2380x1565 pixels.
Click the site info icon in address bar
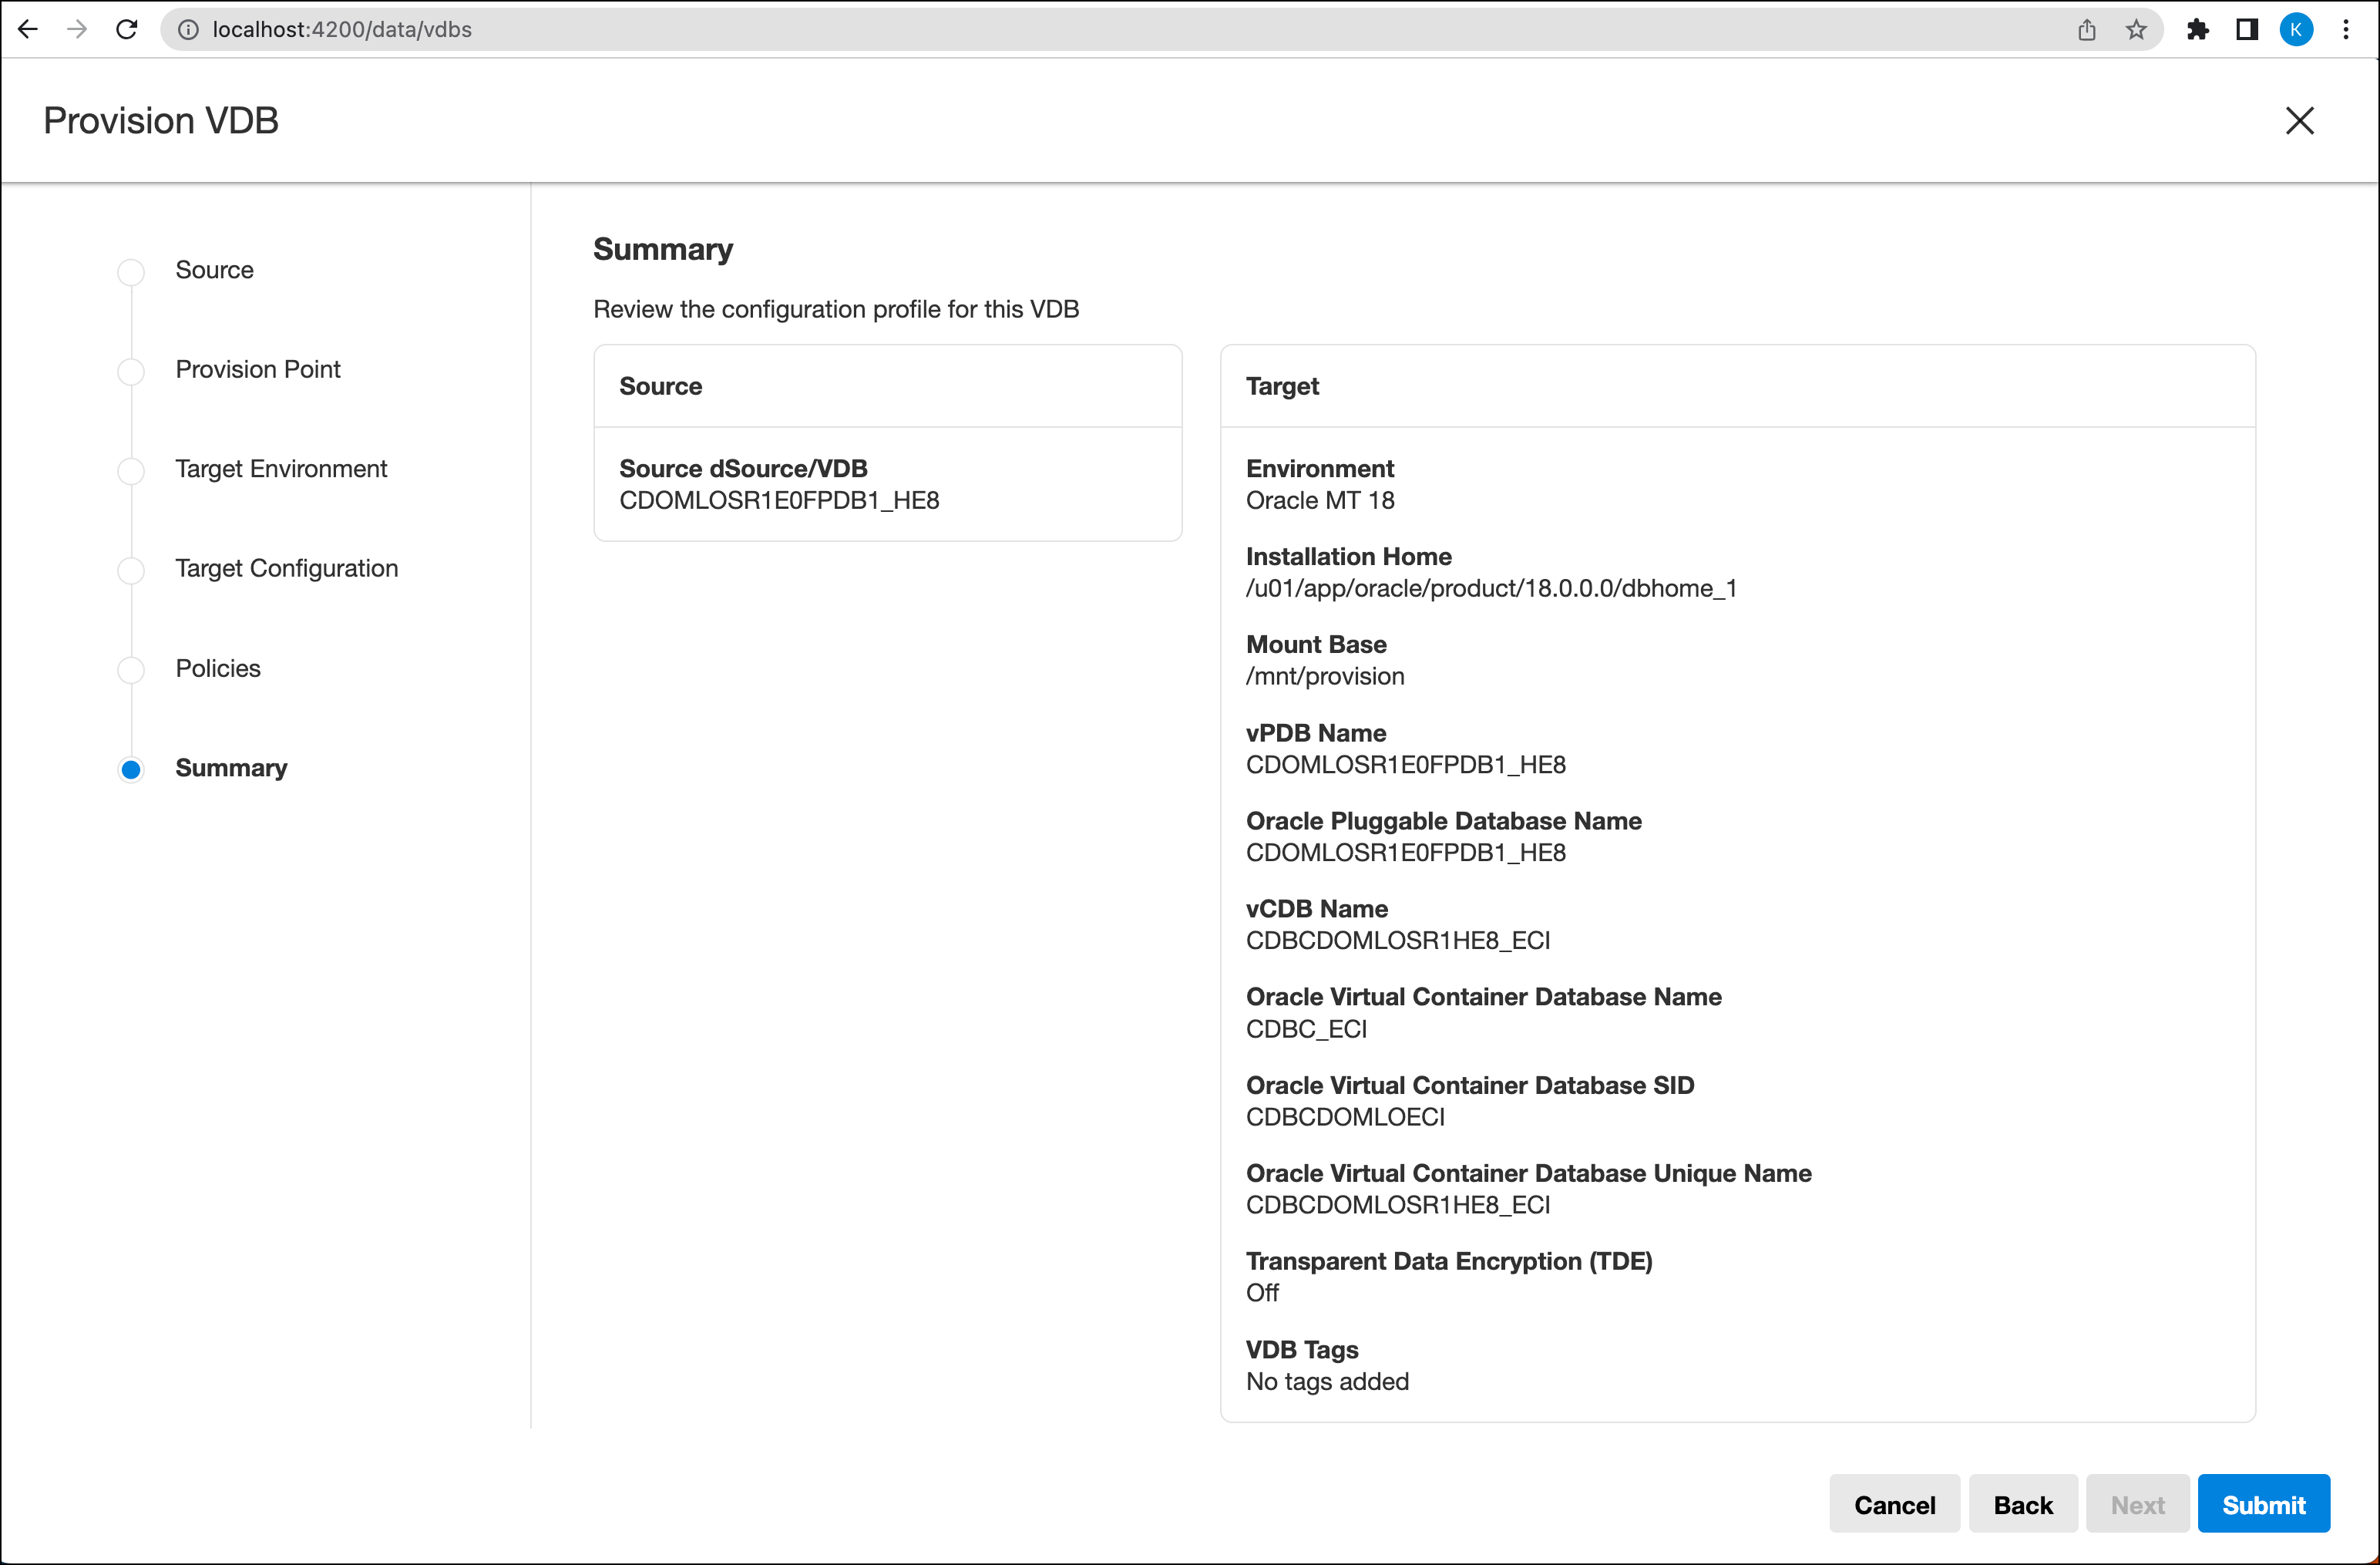[188, 29]
